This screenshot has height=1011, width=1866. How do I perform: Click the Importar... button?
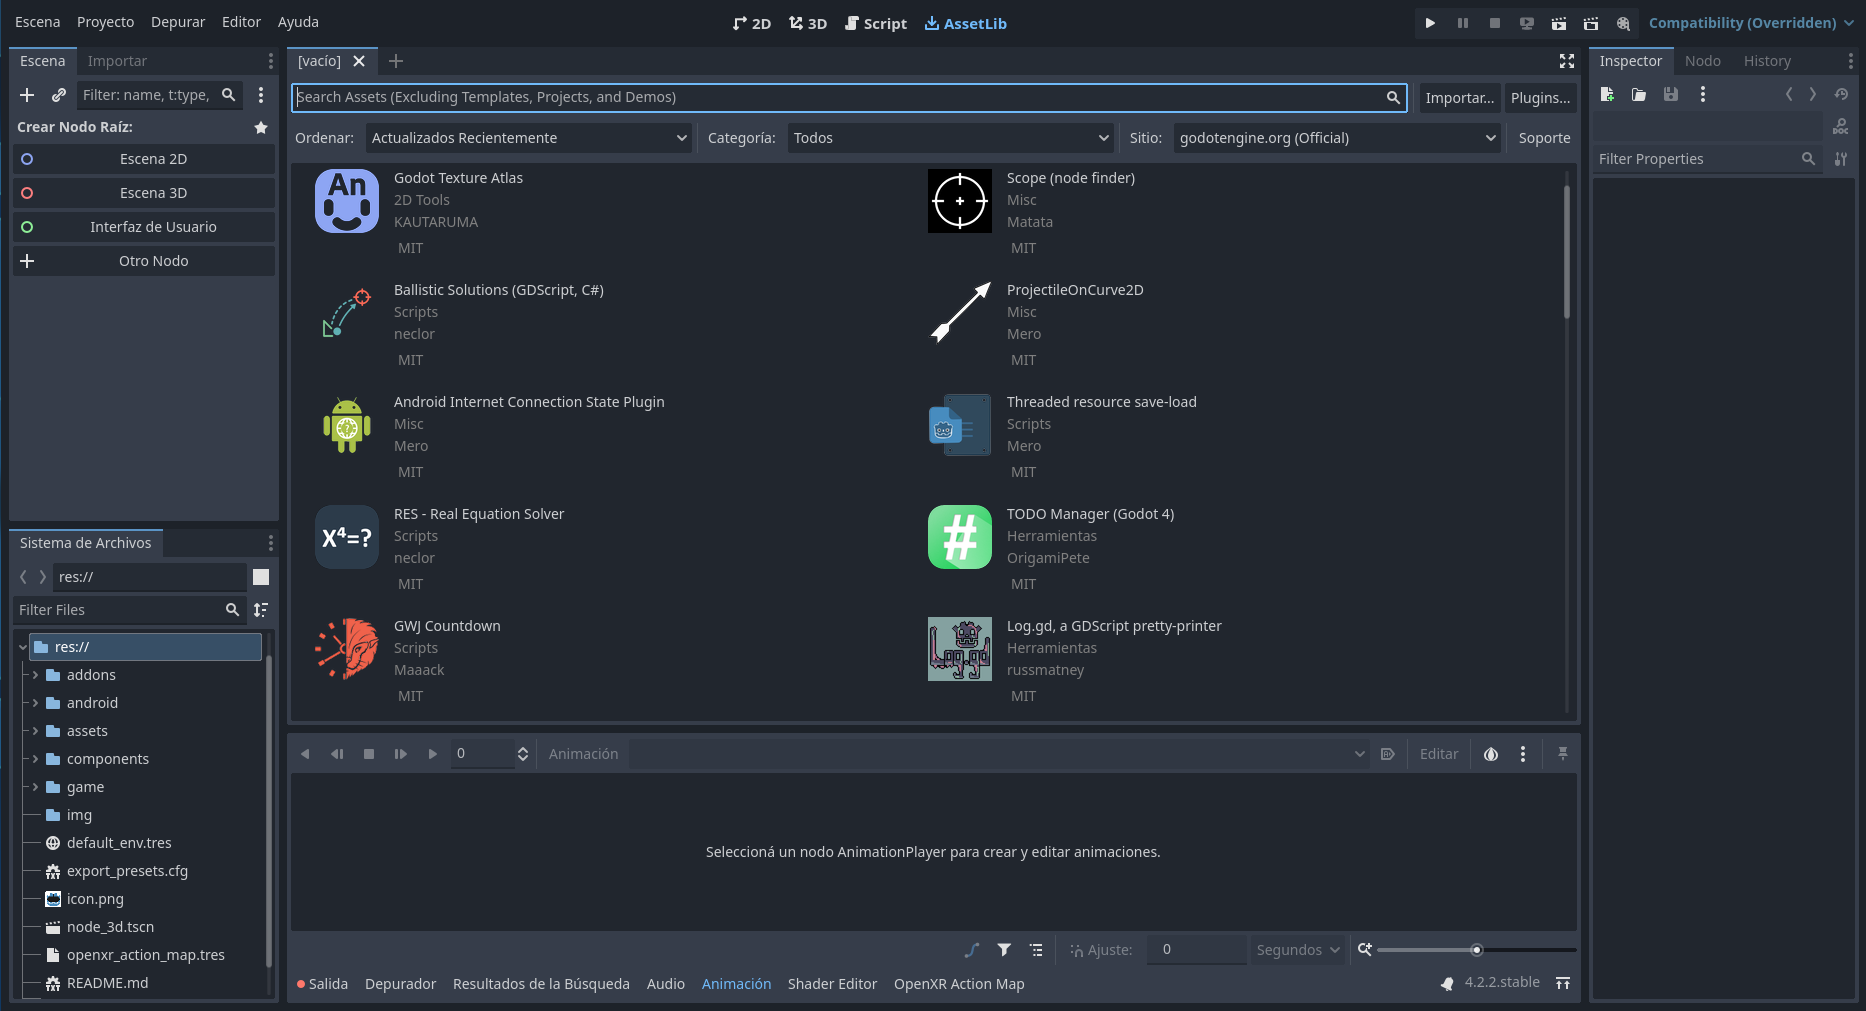[1460, 97]
